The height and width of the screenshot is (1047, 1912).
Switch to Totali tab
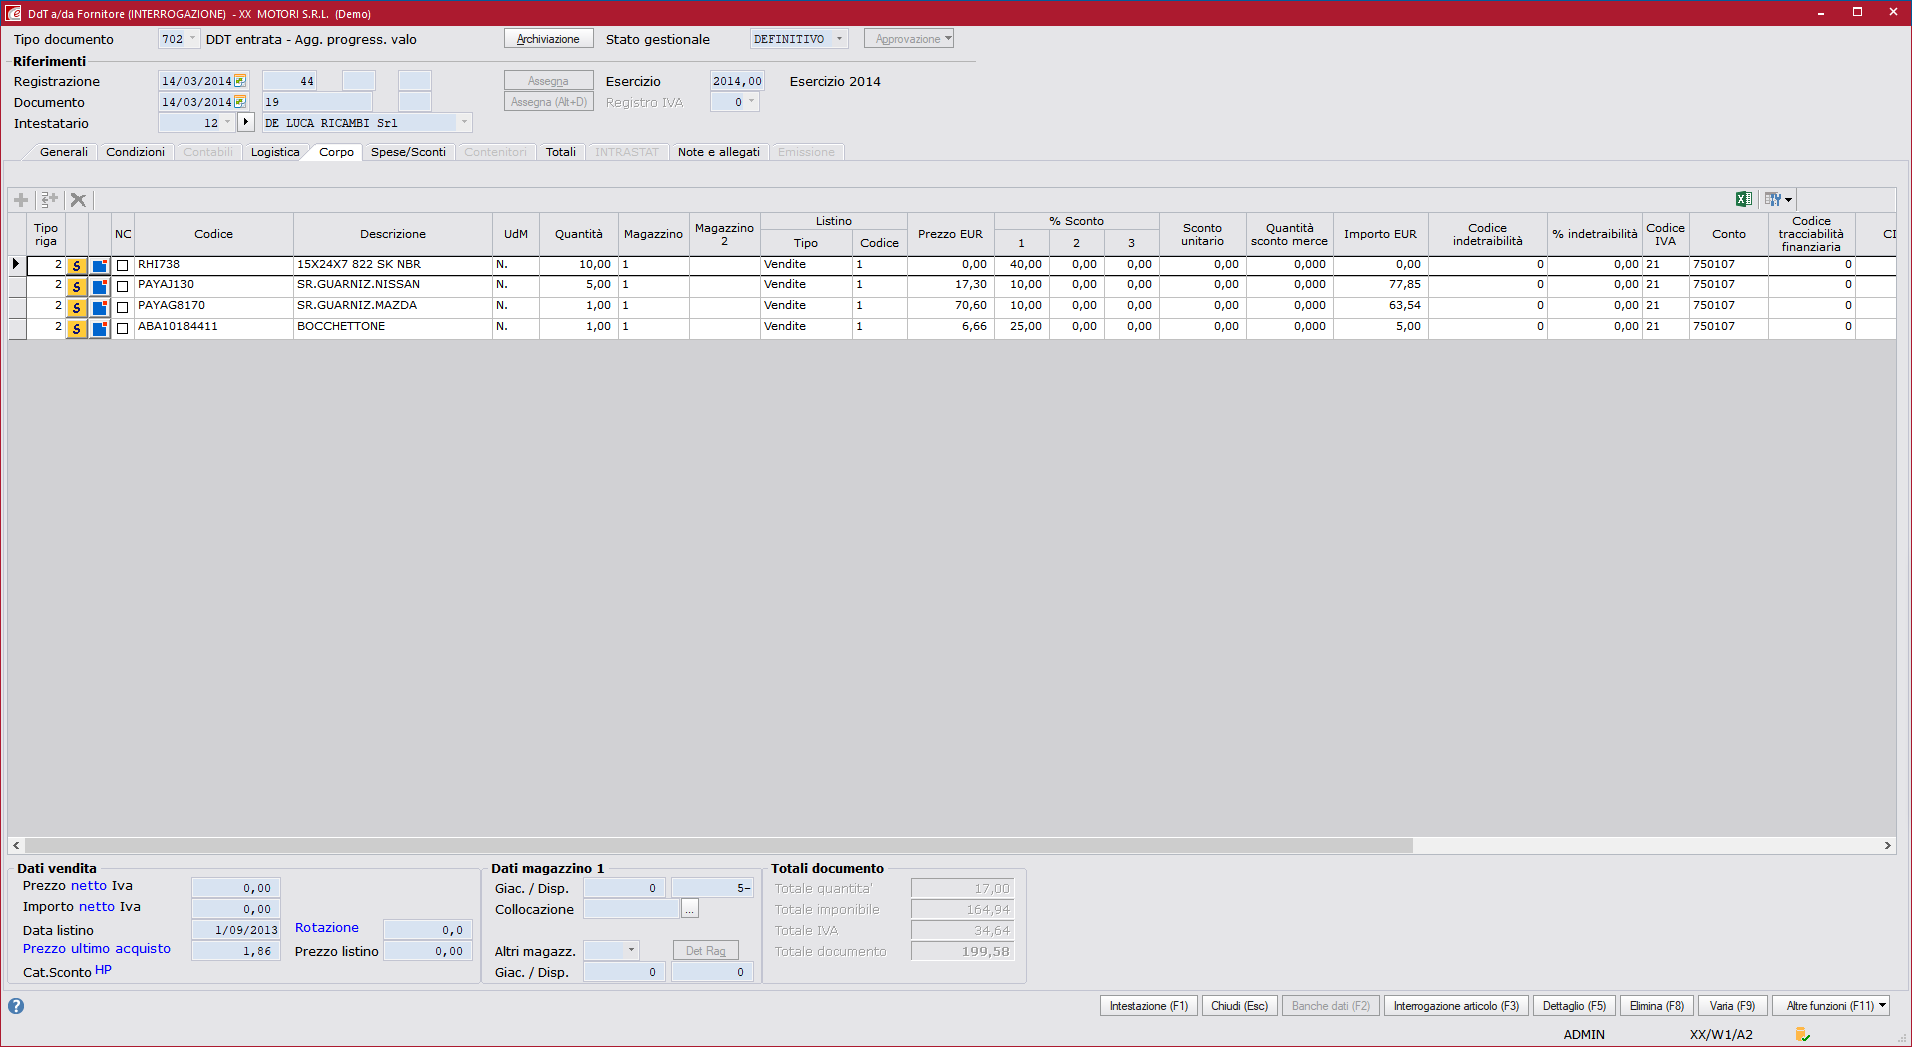561,152
